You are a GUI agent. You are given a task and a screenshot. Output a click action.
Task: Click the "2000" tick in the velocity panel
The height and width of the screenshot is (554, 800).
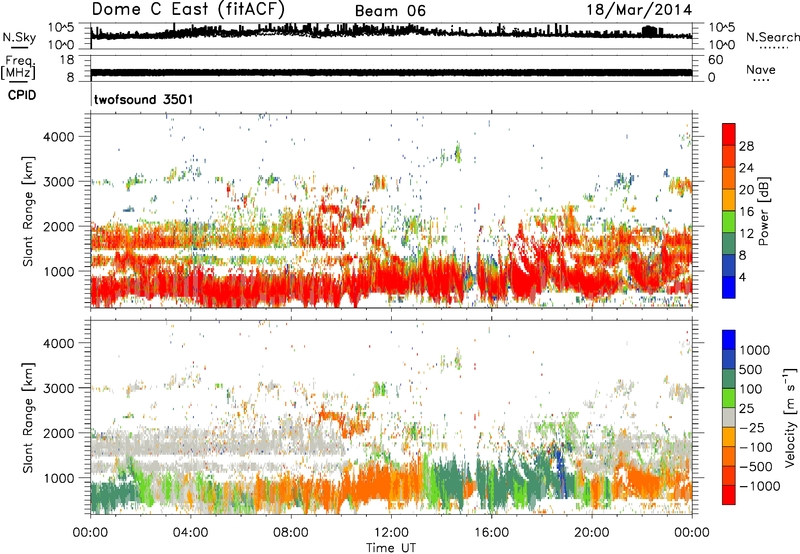click(58, 433)
